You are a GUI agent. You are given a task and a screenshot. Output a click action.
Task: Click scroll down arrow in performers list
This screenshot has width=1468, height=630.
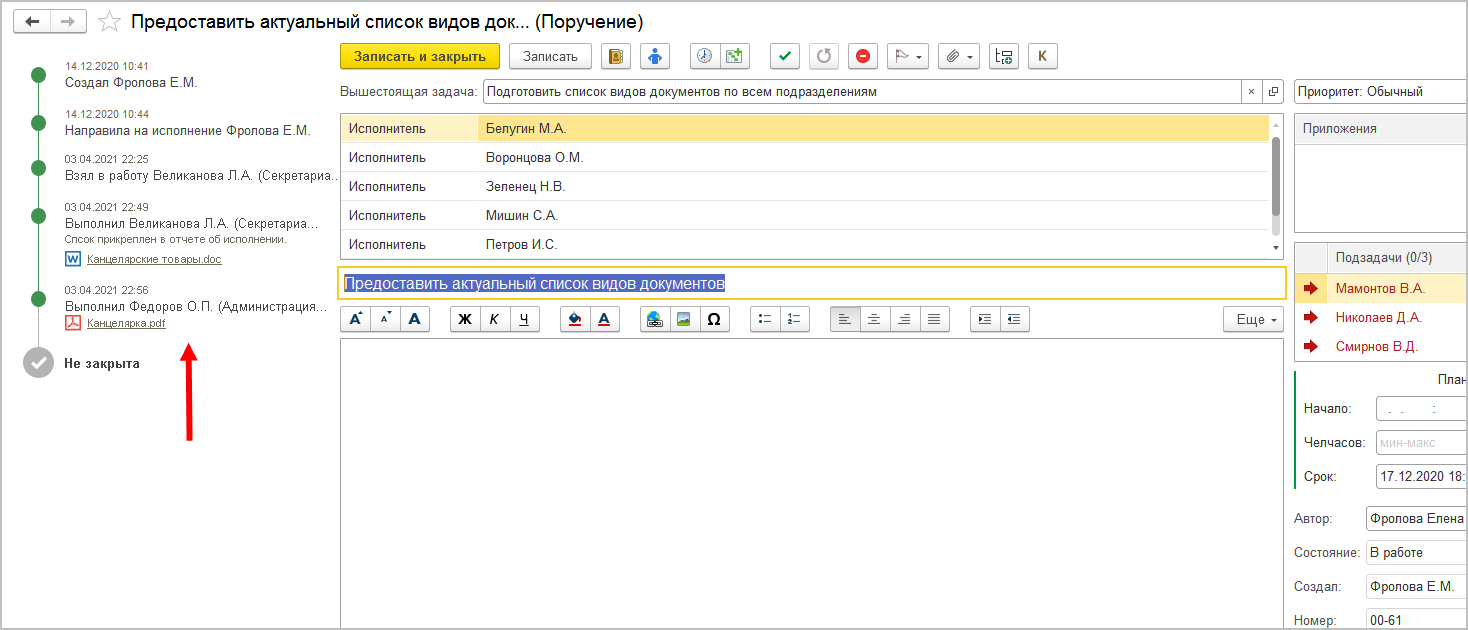click(x=1275, y=247)
